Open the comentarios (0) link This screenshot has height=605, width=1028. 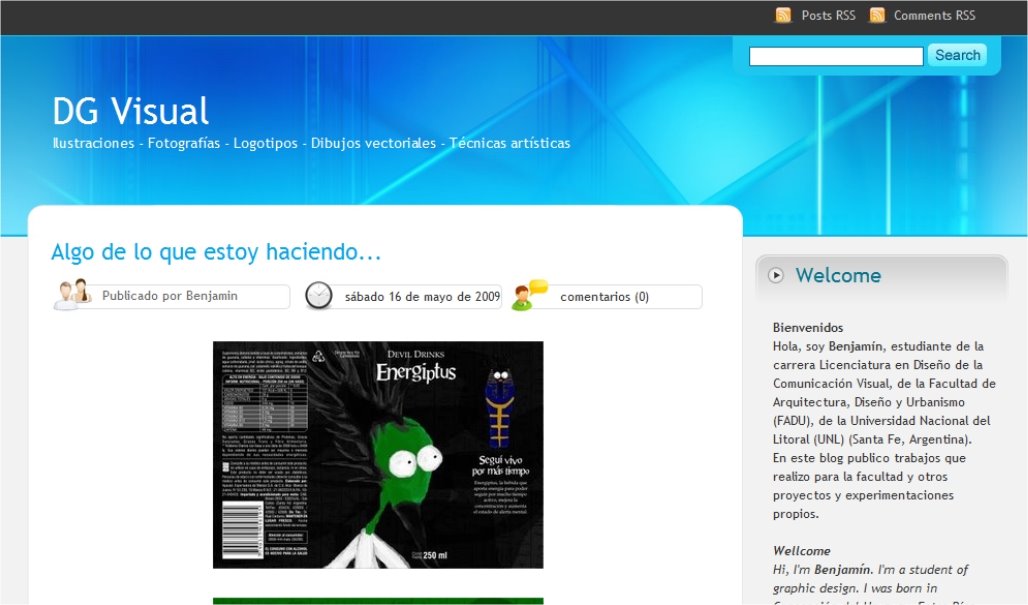604,297
